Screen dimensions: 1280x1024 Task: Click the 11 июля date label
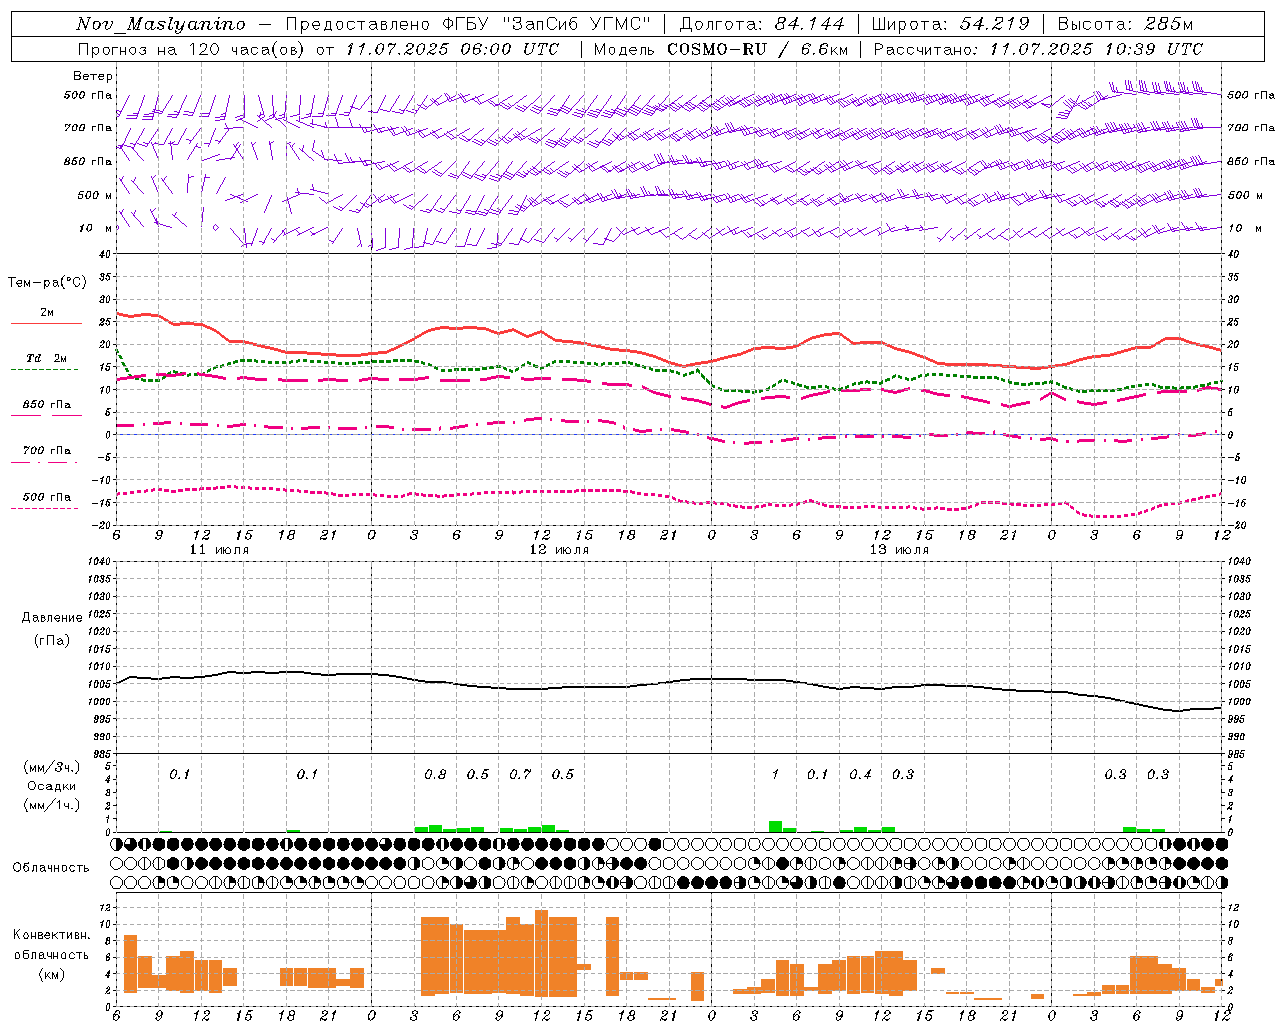pyautogui.click(x=219, y=550)
